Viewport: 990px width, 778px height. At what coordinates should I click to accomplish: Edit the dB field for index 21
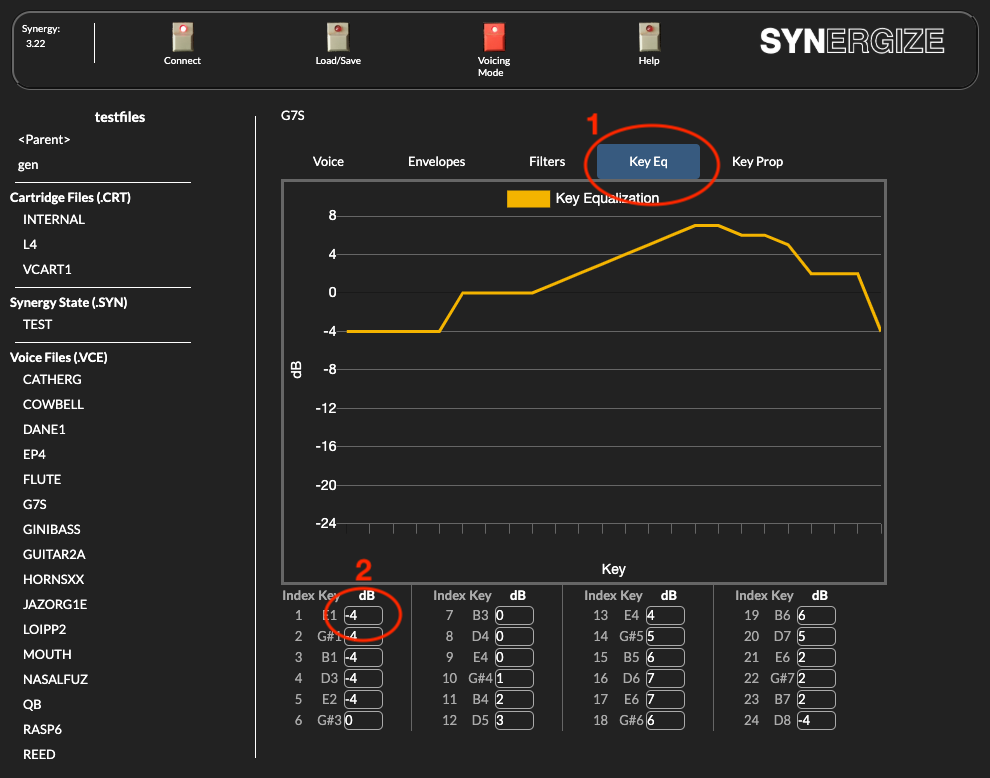816,657
